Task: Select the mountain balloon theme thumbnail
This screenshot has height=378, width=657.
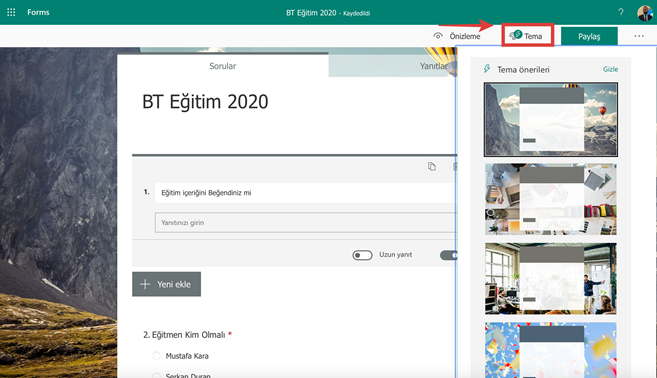Action: click(551, 119)
